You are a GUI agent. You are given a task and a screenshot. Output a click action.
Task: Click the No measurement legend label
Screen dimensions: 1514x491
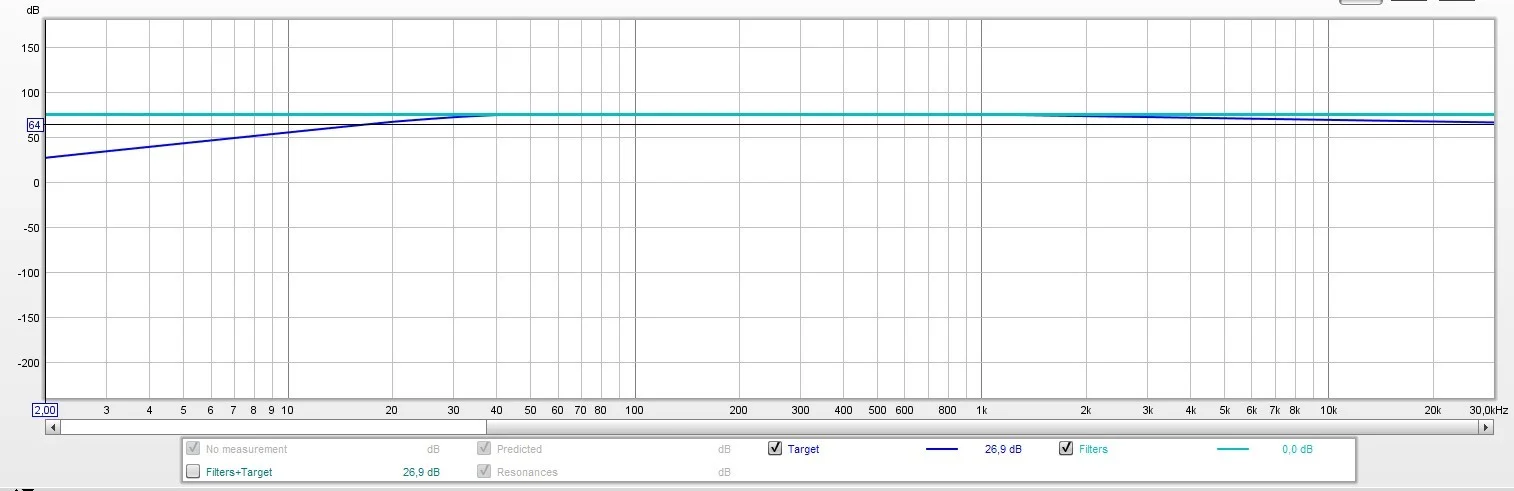[246, 450]
